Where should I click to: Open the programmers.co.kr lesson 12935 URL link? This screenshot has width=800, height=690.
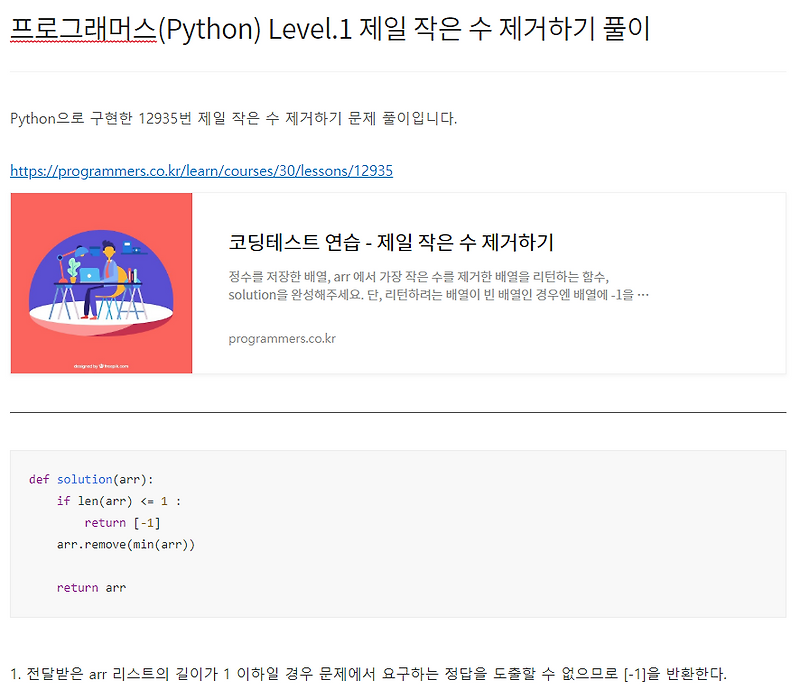[200, 171]
